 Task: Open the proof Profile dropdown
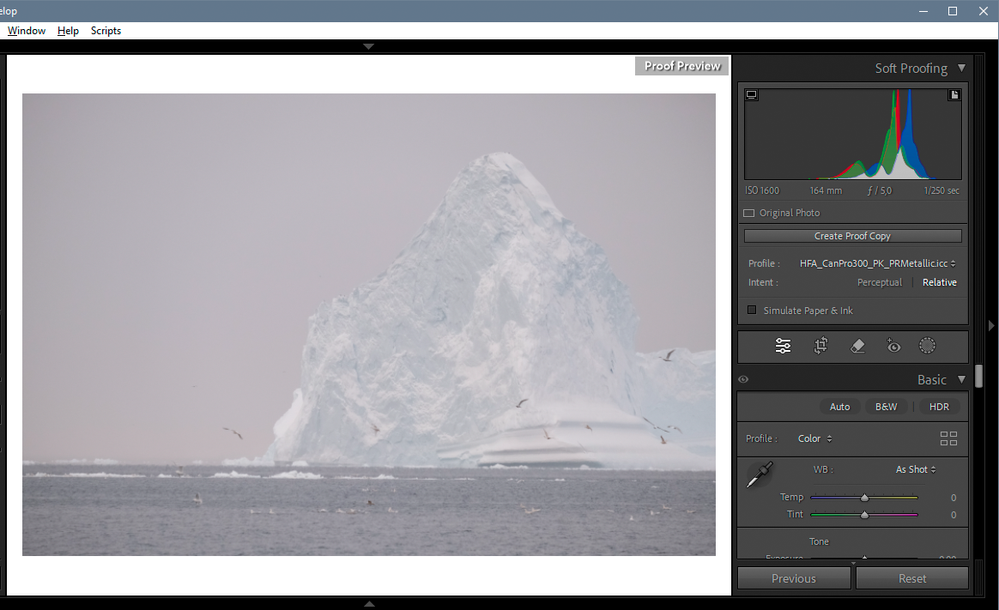point(877,263)
